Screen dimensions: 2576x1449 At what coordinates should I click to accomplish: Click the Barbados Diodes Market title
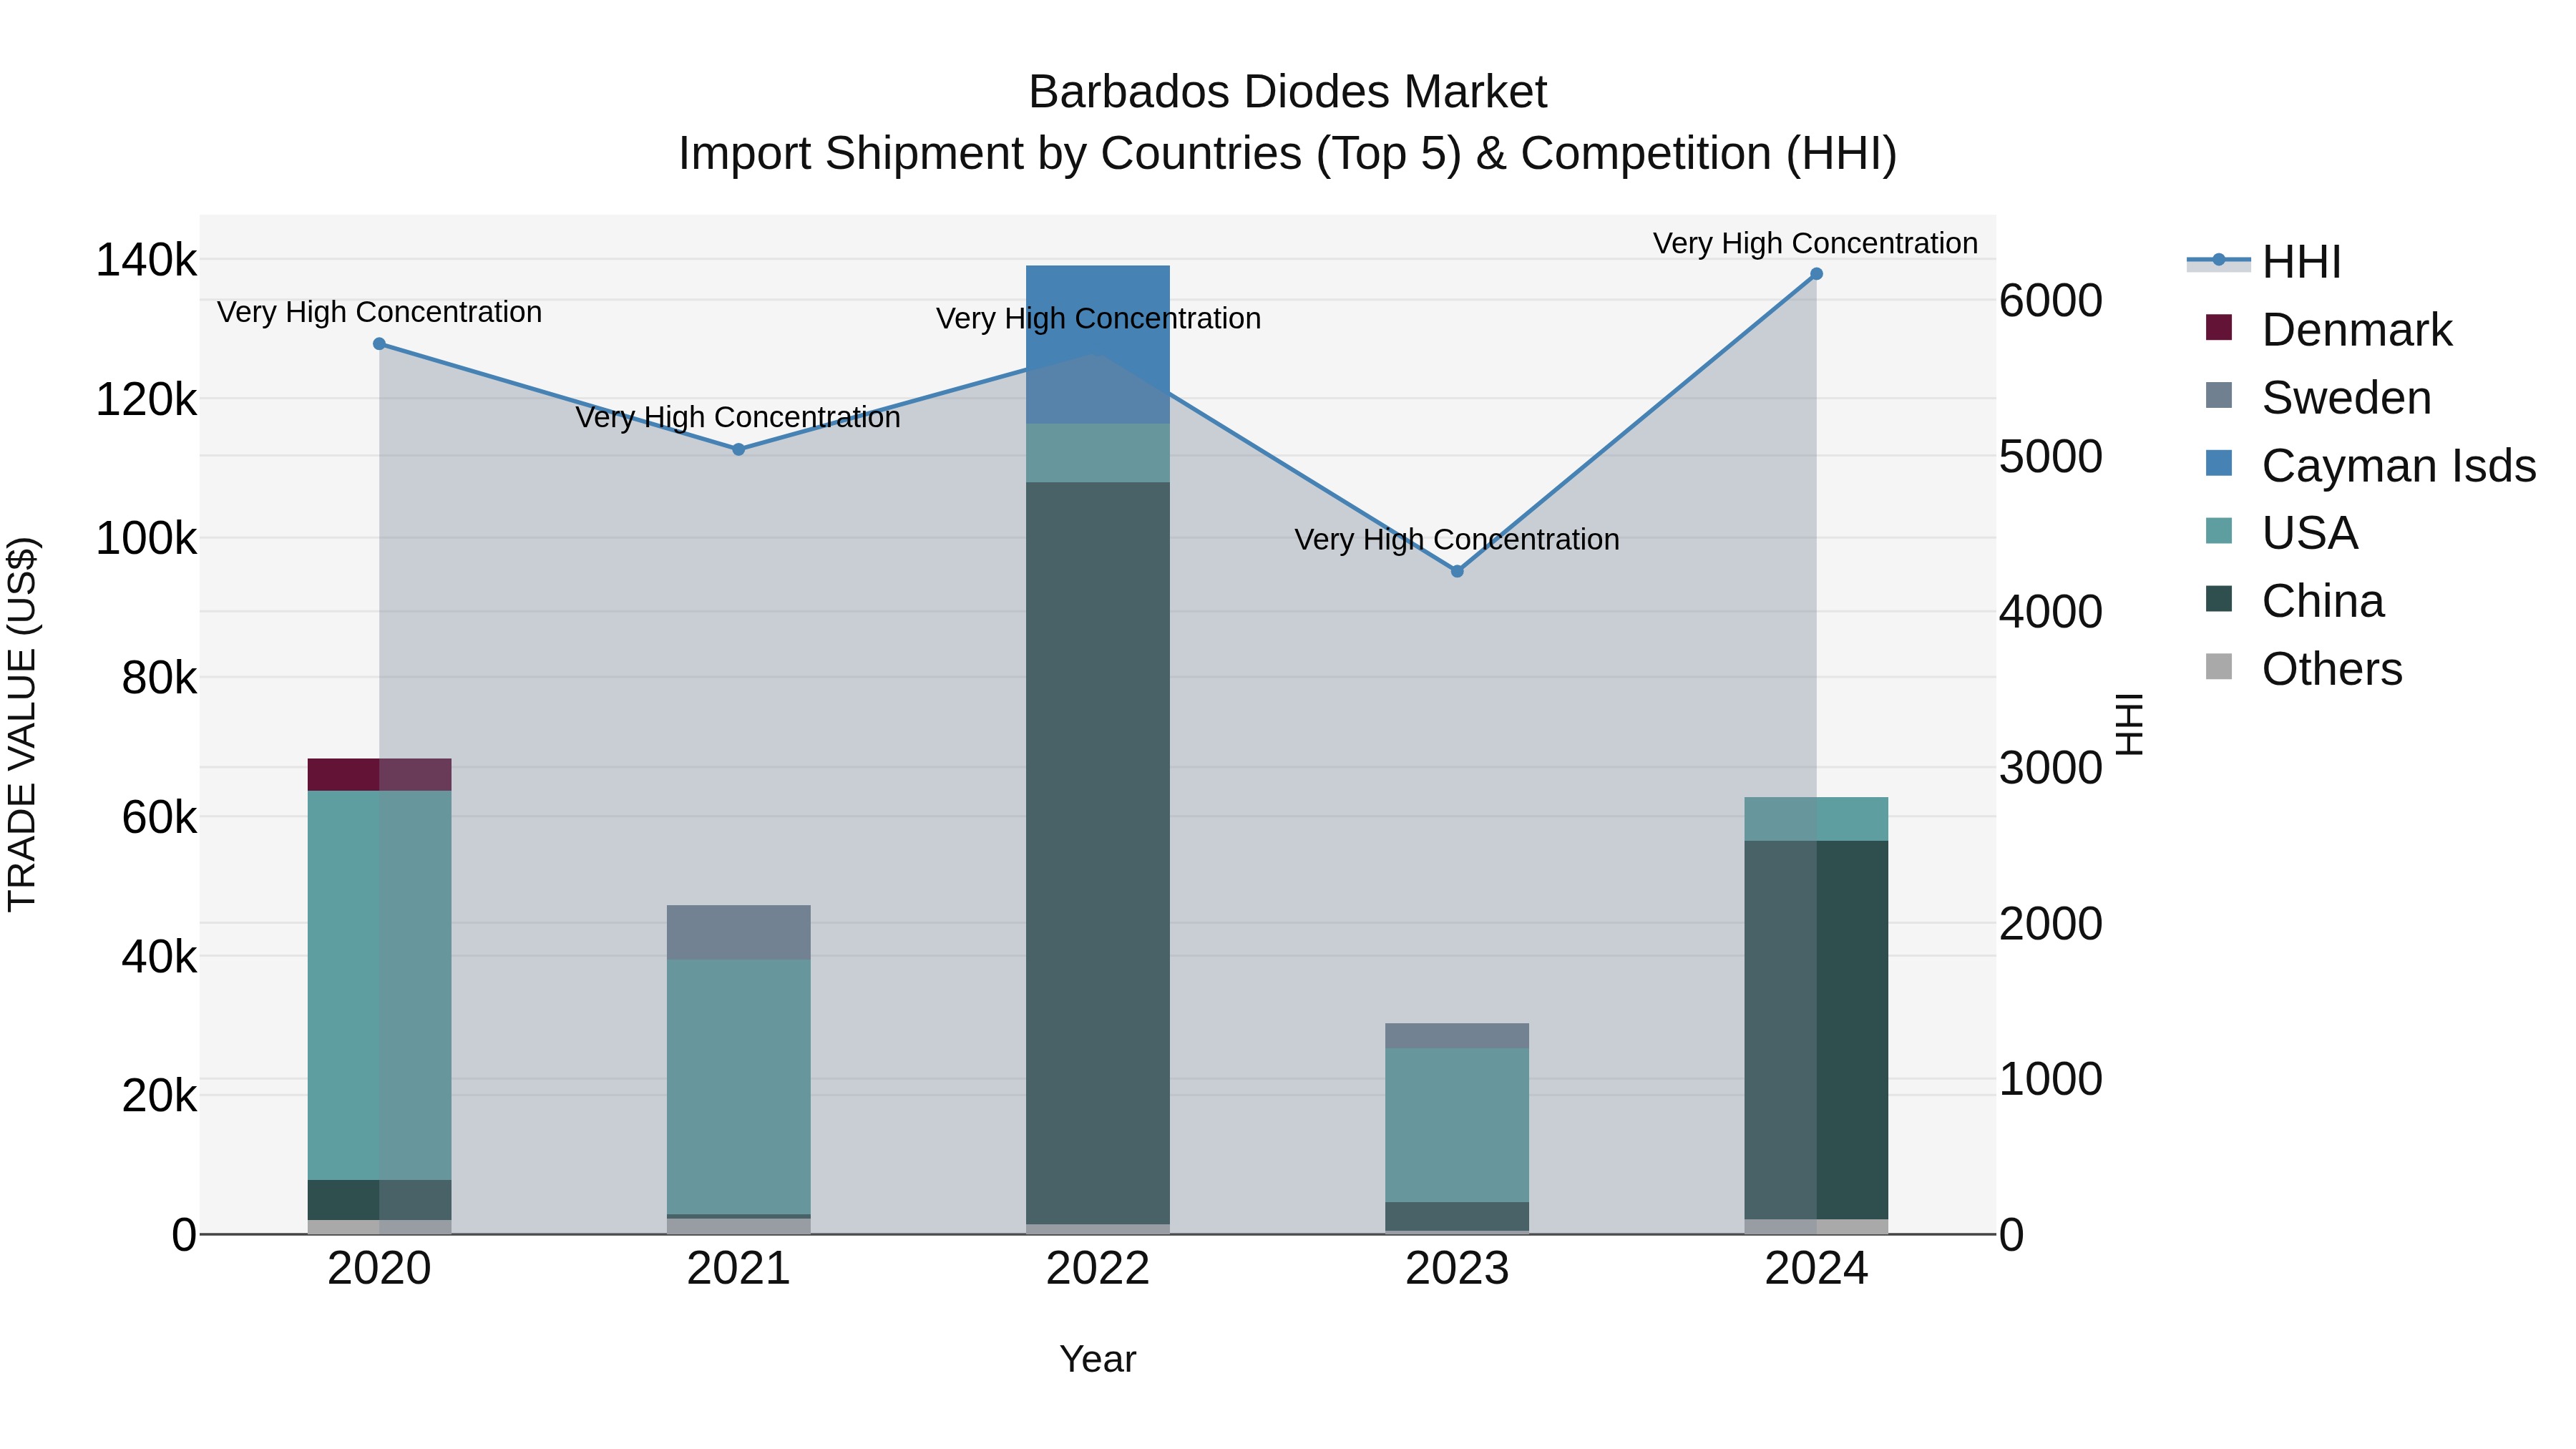1288,92
